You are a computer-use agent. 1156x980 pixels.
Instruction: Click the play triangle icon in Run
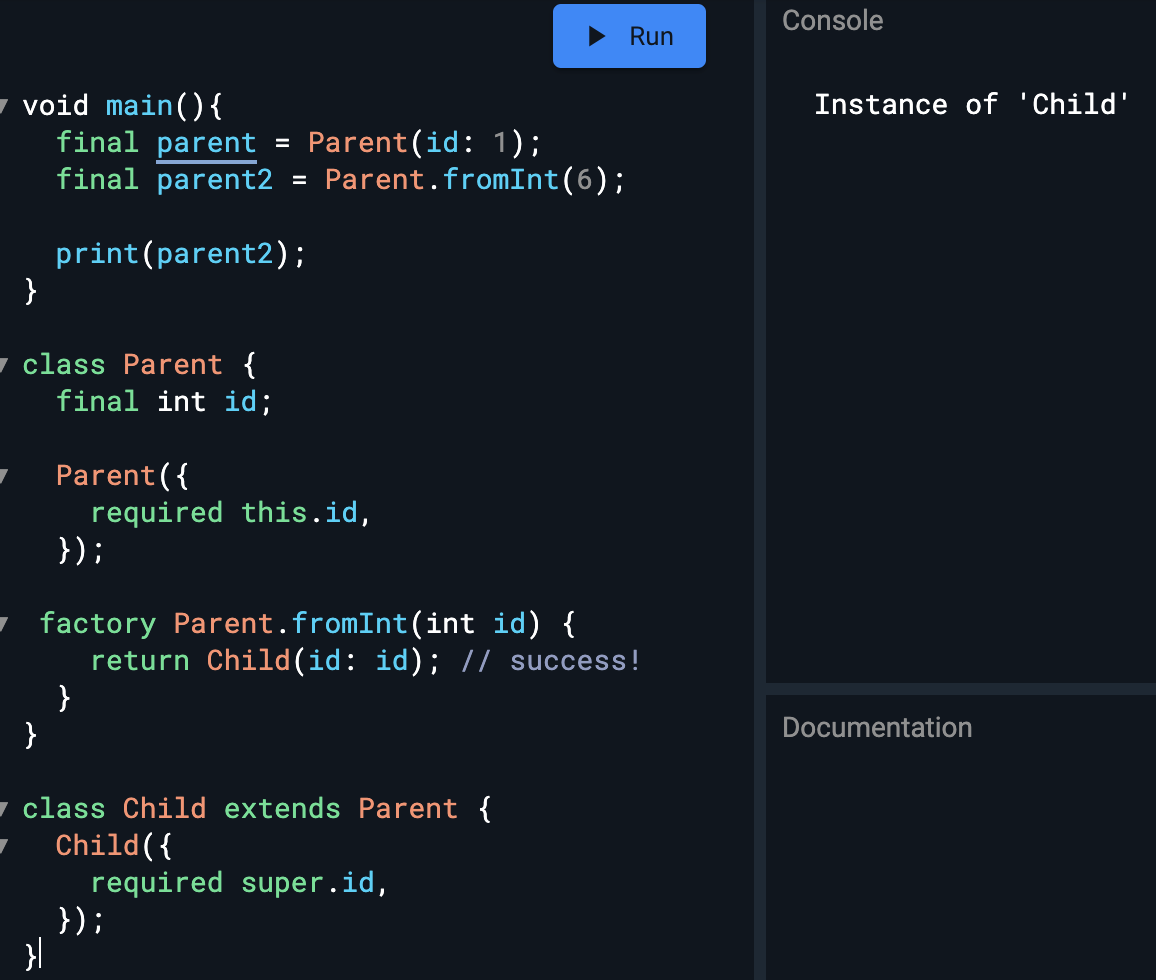click(596, 36)
